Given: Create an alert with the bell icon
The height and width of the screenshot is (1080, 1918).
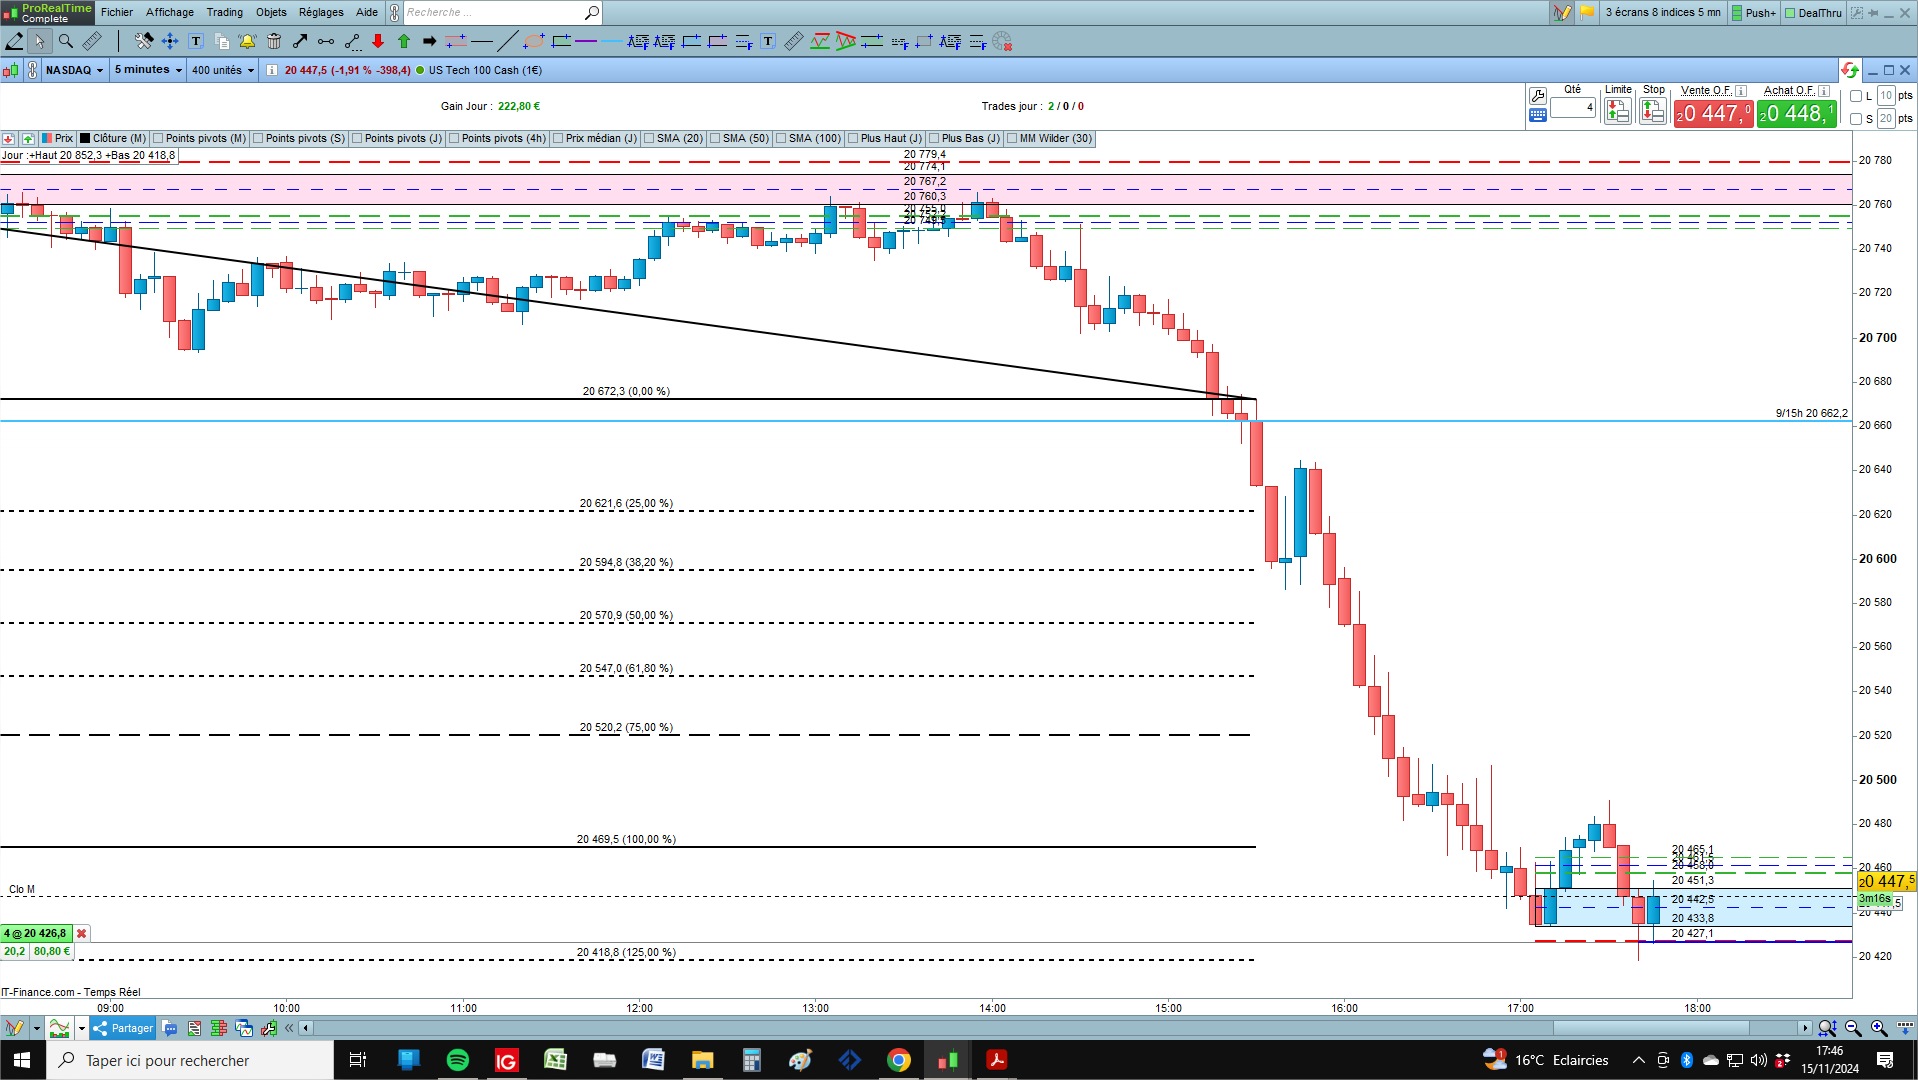Looking at the screenshot, I should click(247, 41).
